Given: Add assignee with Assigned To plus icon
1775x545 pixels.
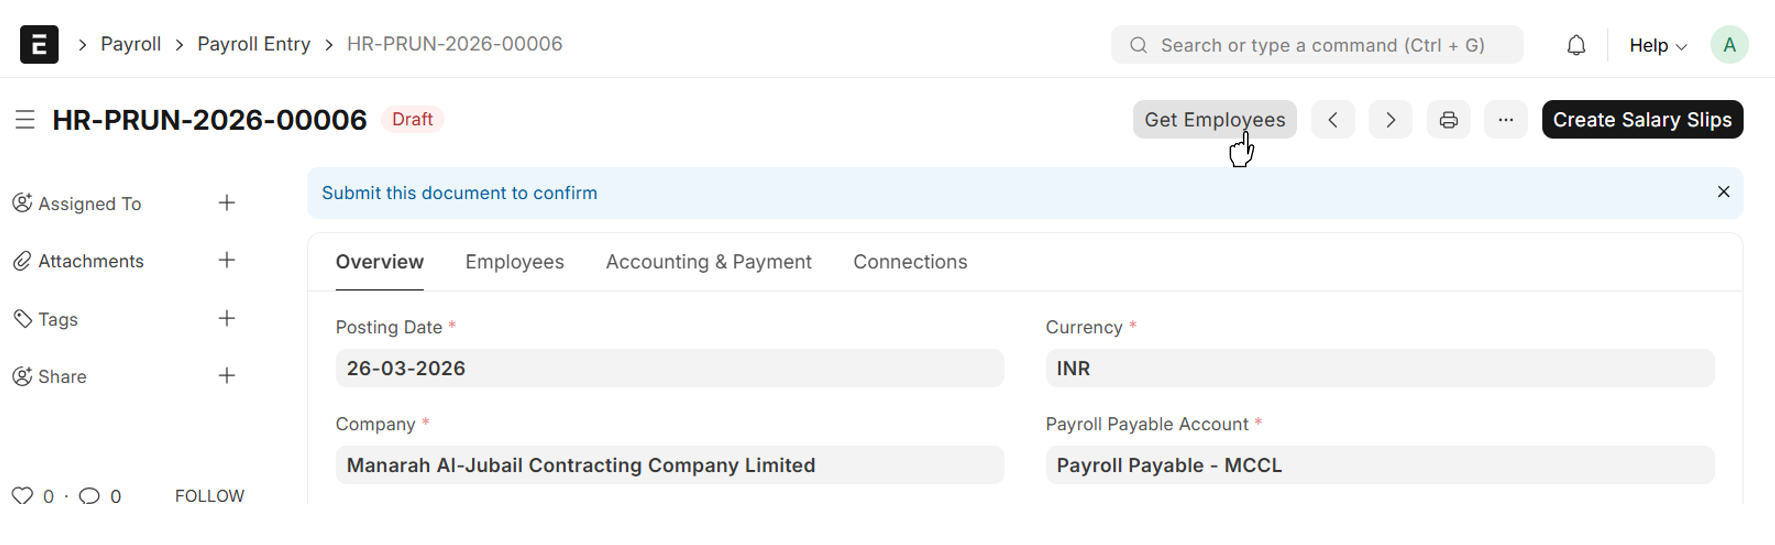Looking at the screenshot, I should point(227,203).
